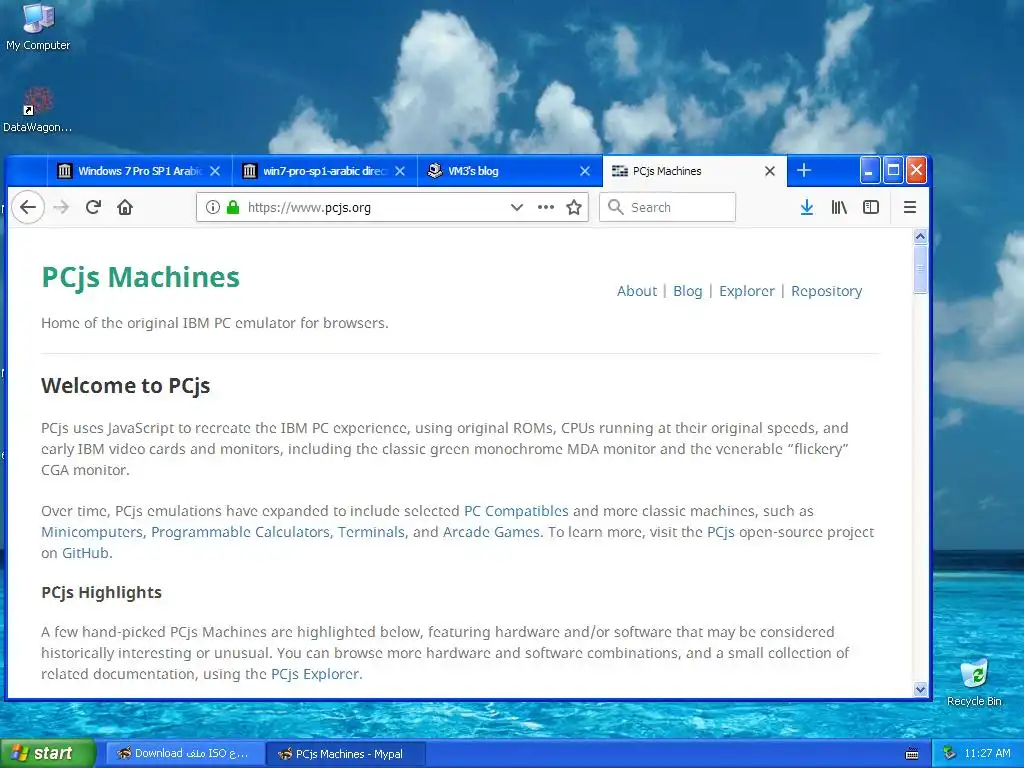Follow the Arcade Games link
This screenshot has width=1024, height=768.
tap(491, 532)
